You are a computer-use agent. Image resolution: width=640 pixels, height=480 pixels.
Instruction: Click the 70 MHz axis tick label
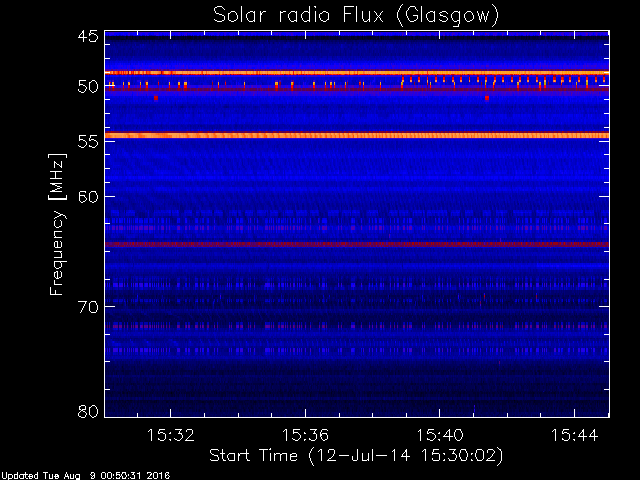tap(88, 307)
